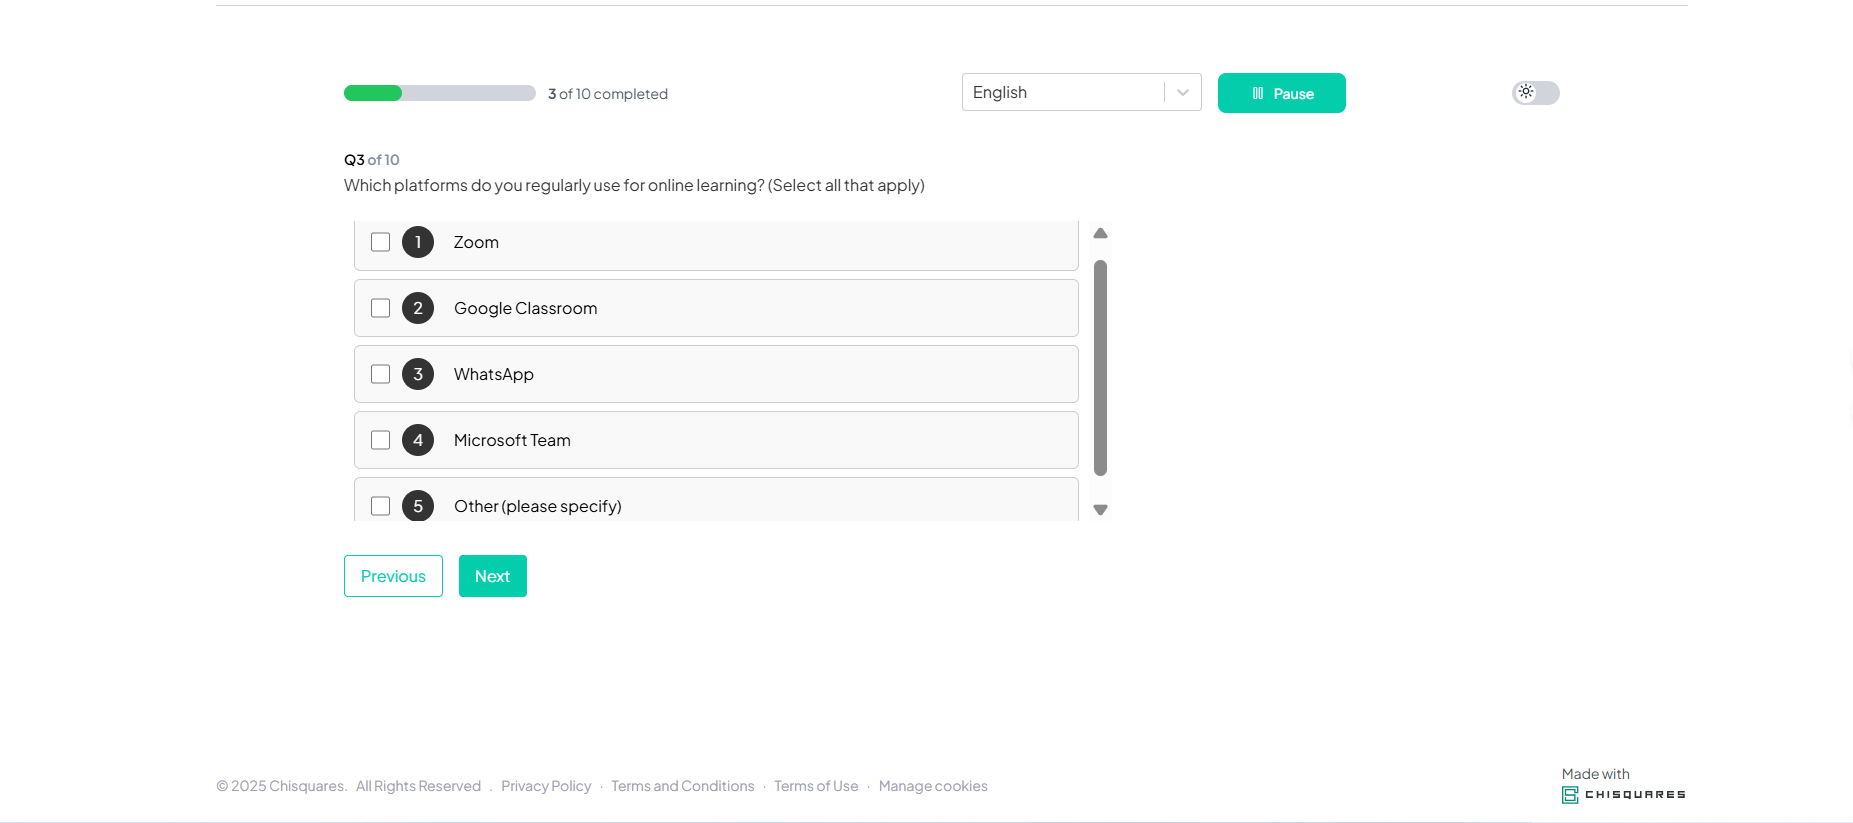
Task: Select the Microsoft Team checkbox
Action: (380, 440)
